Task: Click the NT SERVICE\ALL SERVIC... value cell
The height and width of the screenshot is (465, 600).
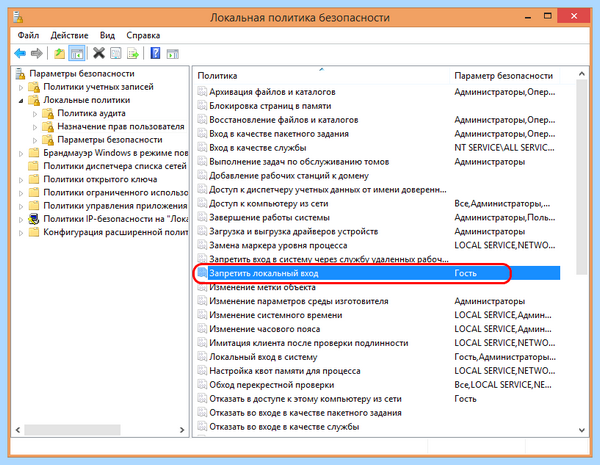Action: click(x=504, y=147)
